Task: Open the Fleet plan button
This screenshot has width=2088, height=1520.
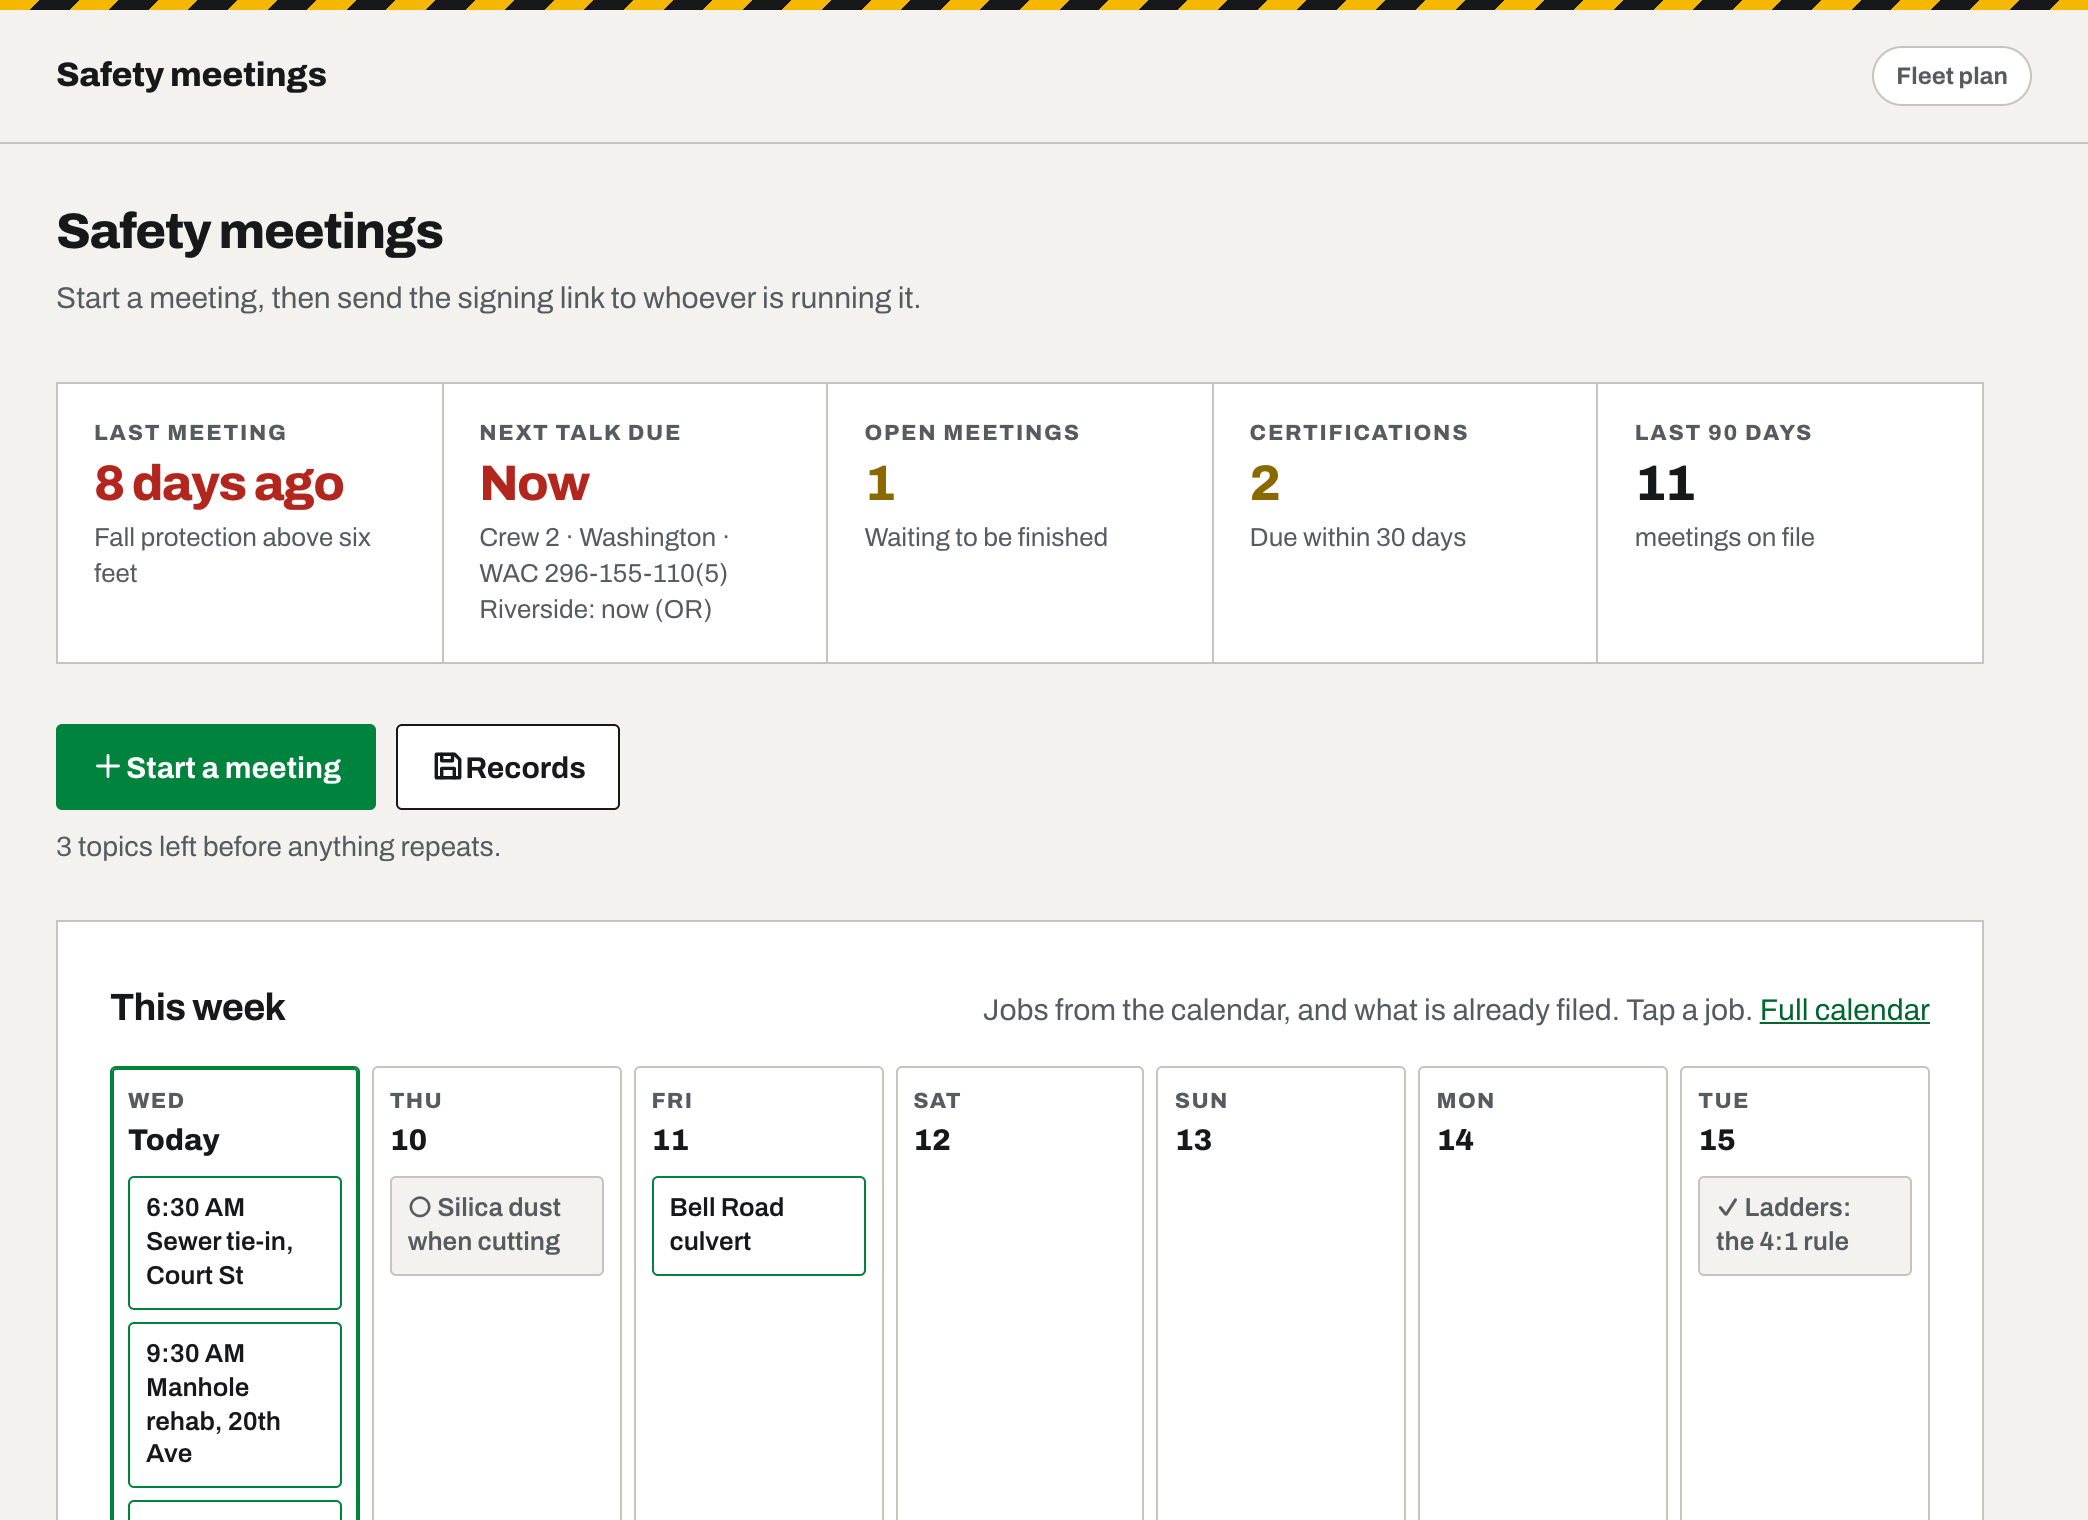Action: (x=1951, y=76)
